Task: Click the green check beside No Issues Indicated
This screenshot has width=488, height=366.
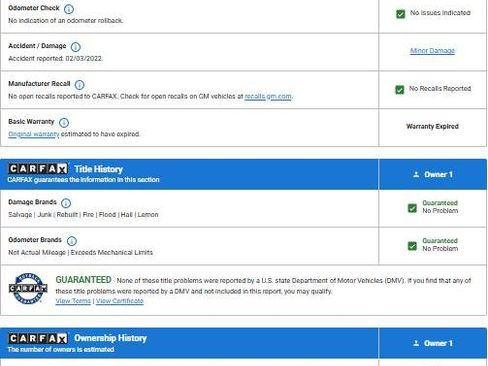Action: (x=400, y=14)
